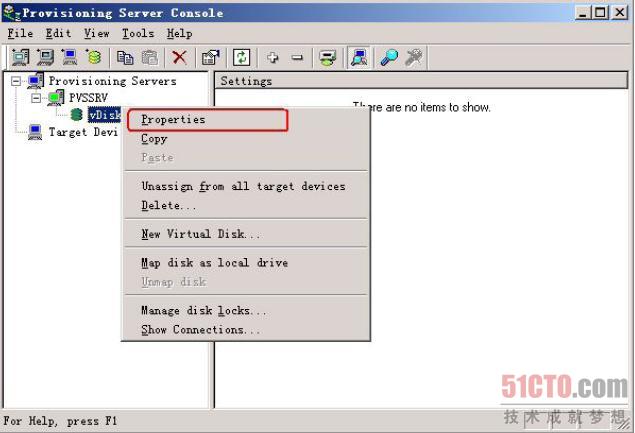Open the View menu
The width and height of the screenshot is (635, 433).
[x=97, y=33]
